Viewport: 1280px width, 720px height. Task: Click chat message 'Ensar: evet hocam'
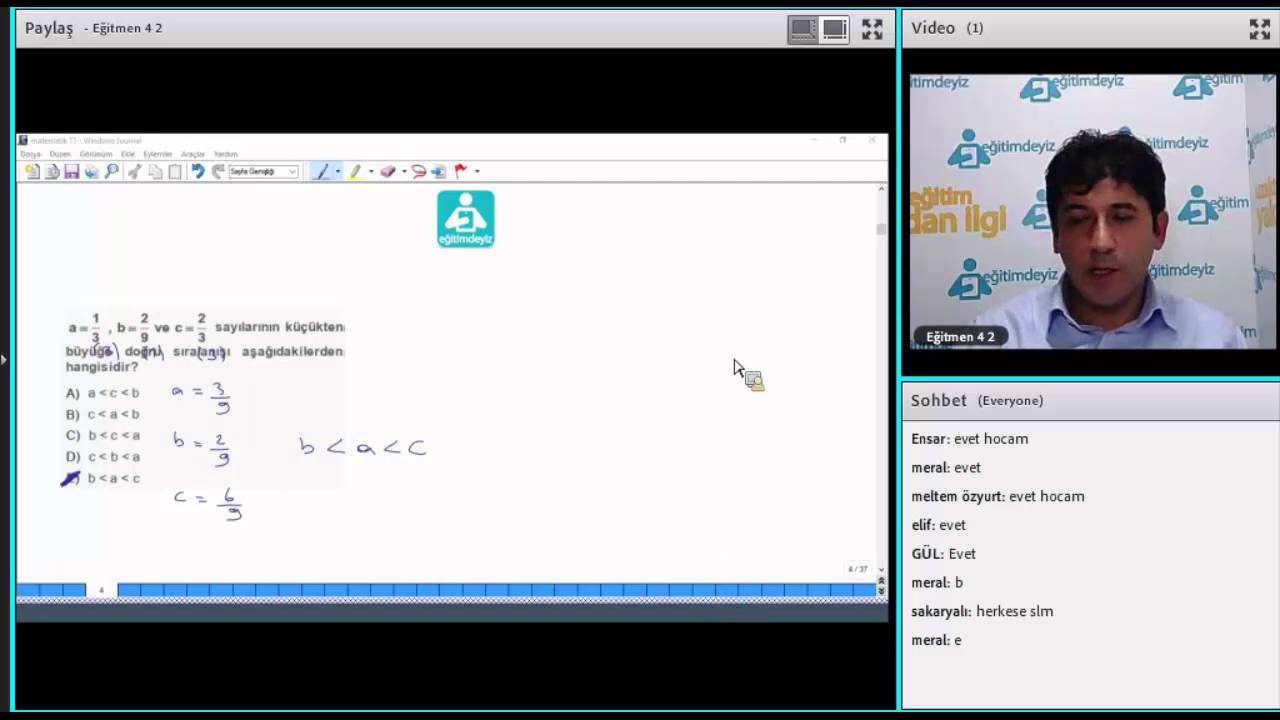tap(969, 439)
